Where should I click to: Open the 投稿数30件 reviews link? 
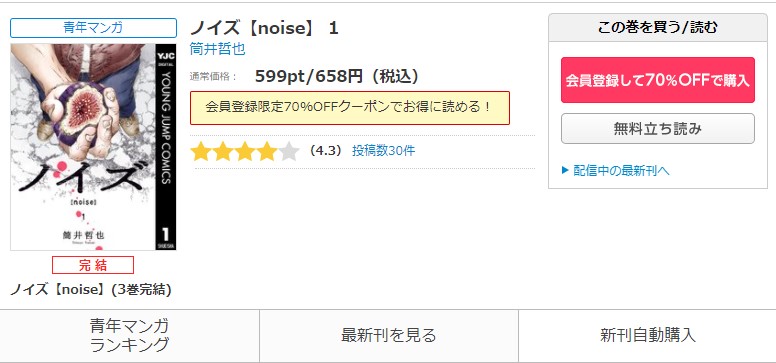click(384, 151)
